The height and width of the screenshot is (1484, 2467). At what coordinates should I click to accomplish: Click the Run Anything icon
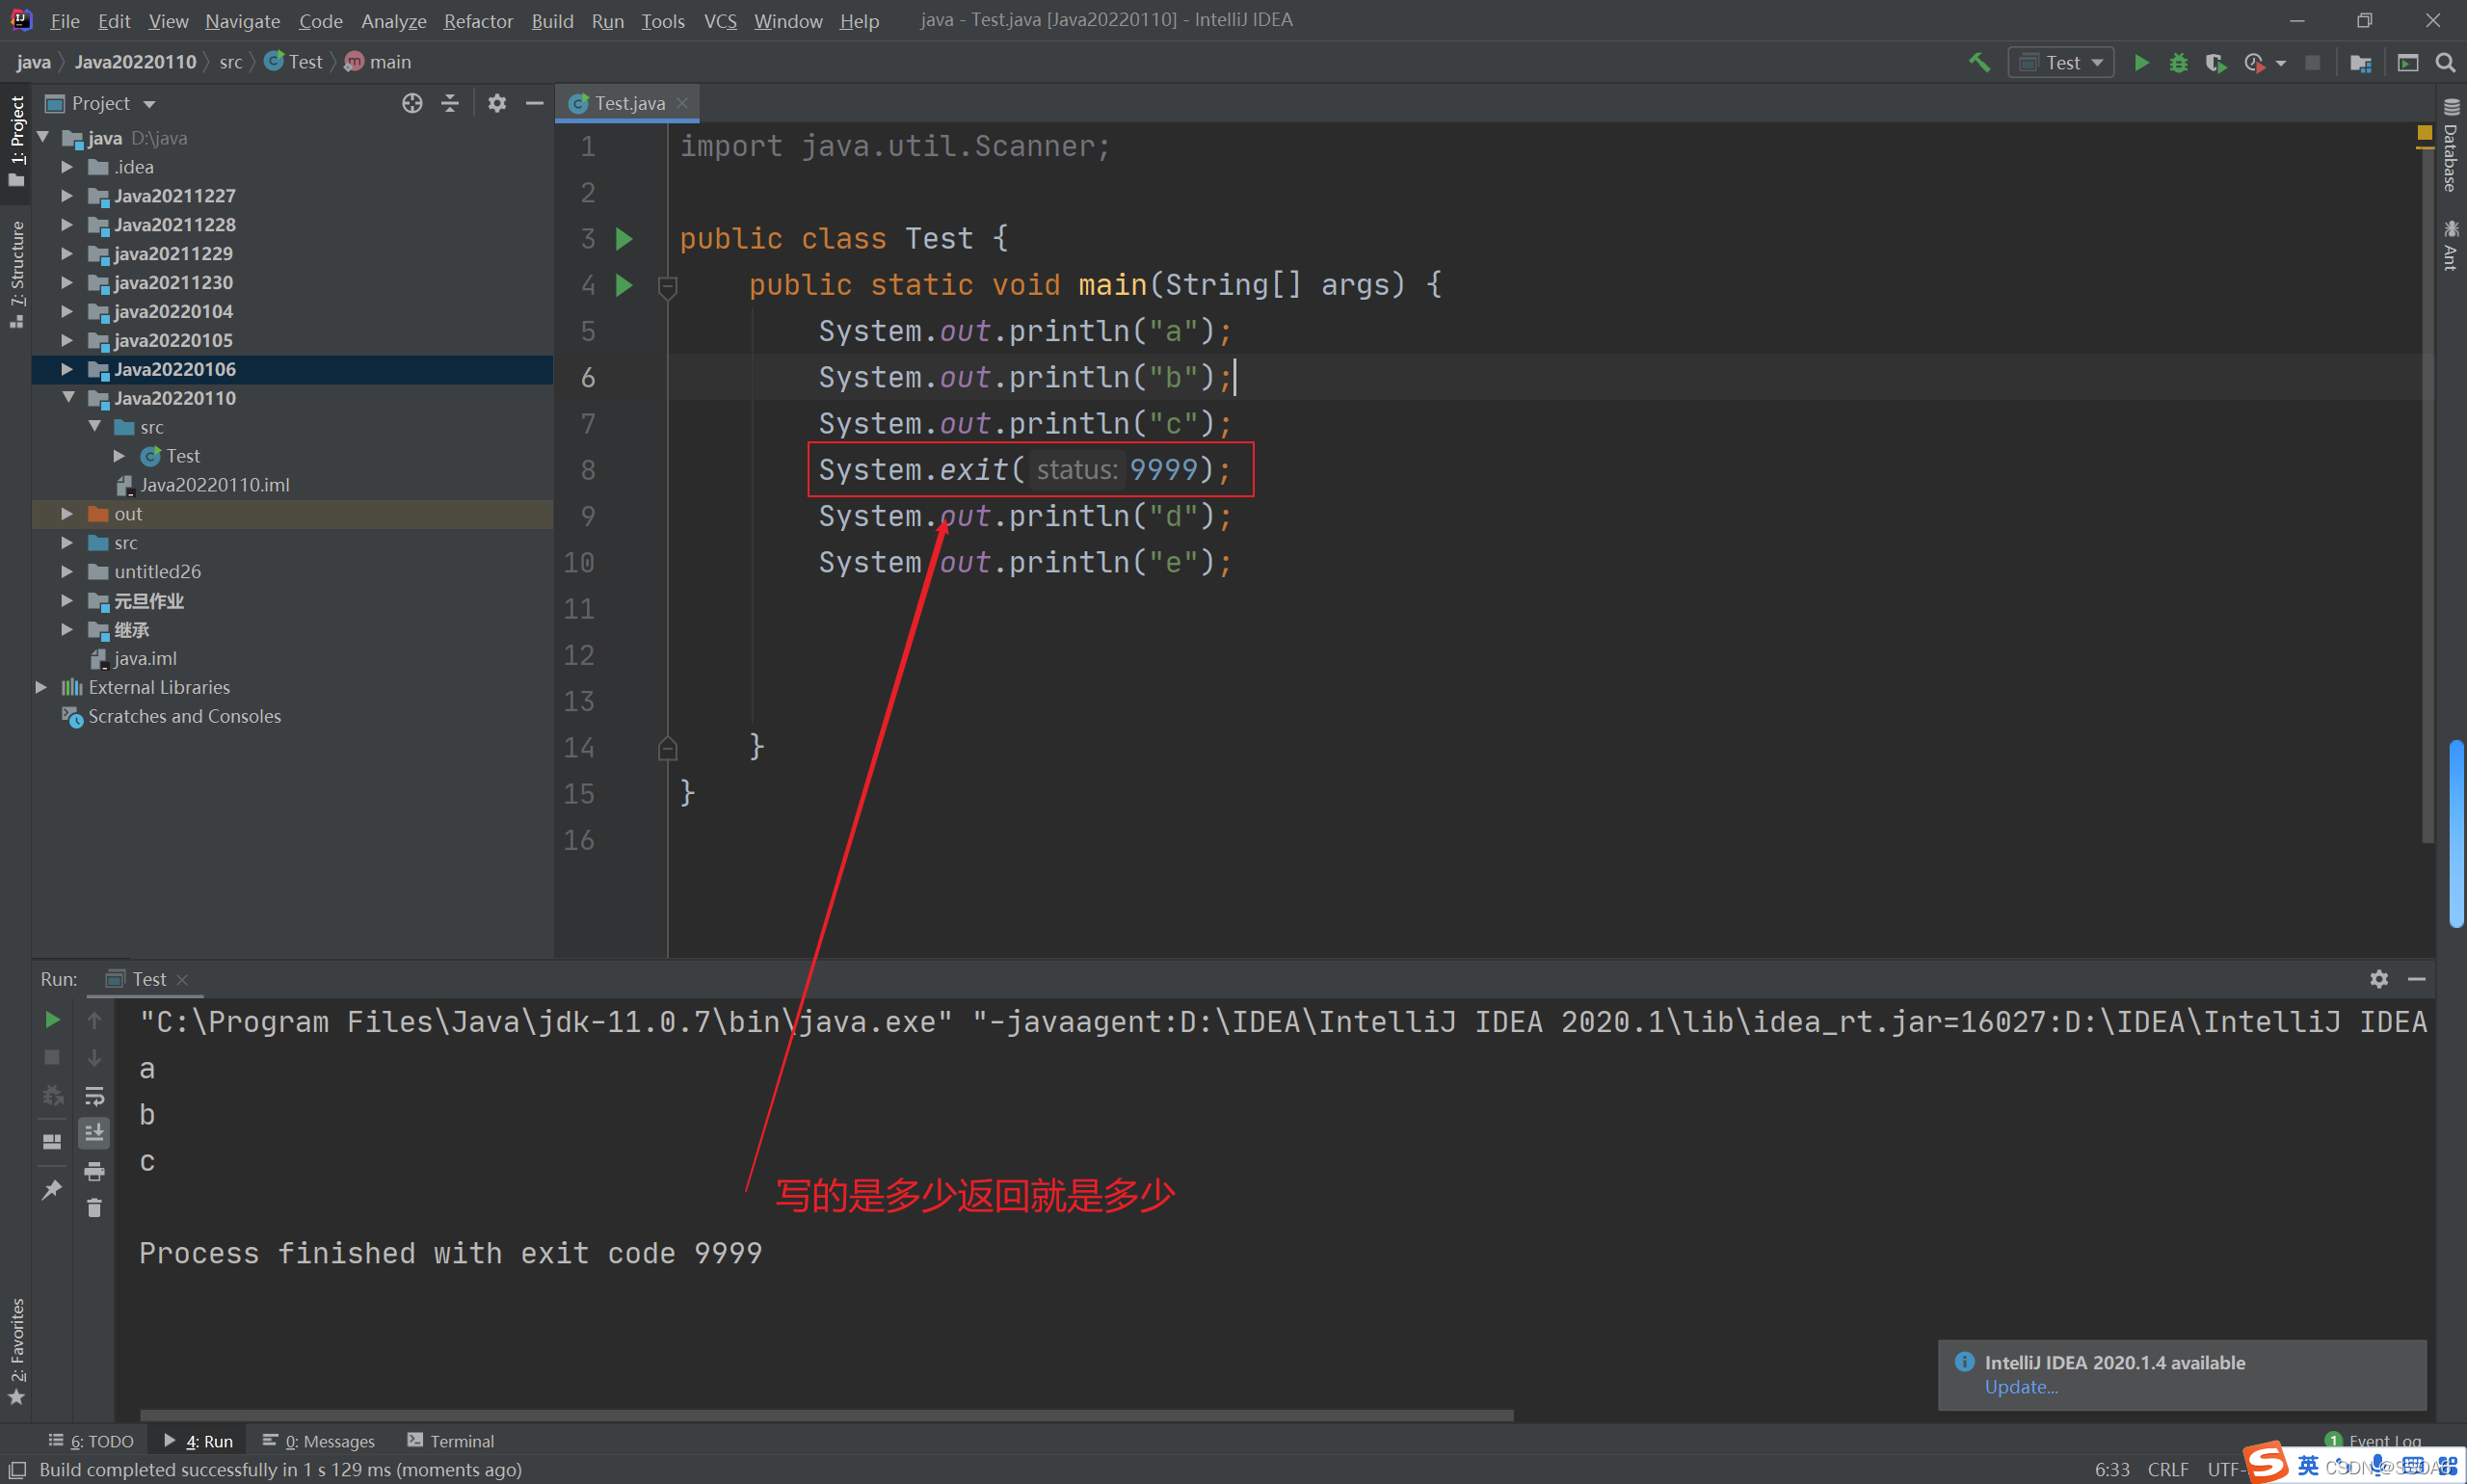point(2408,62)
